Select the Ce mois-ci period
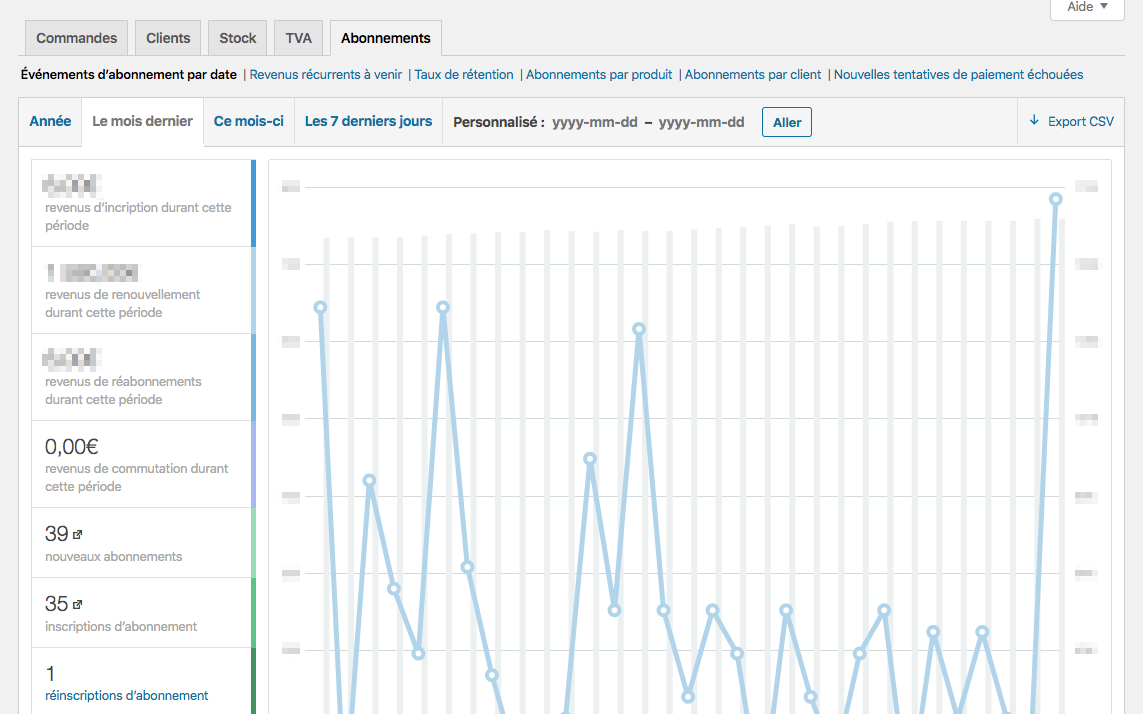The width and height of the screenshot is (1143, 714). pos(248,120)
